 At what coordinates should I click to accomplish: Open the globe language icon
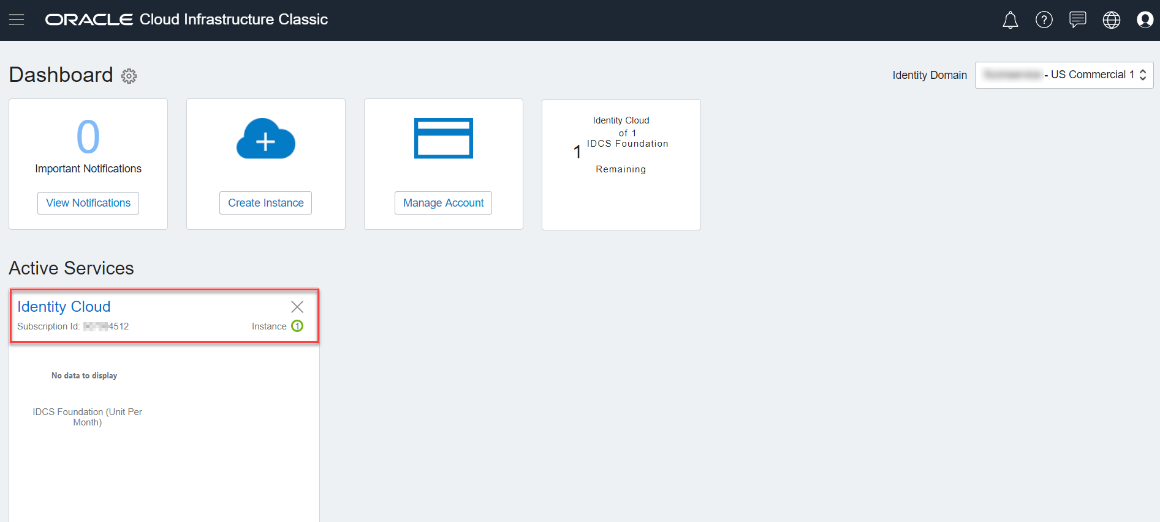click(x=1111, y=20)
